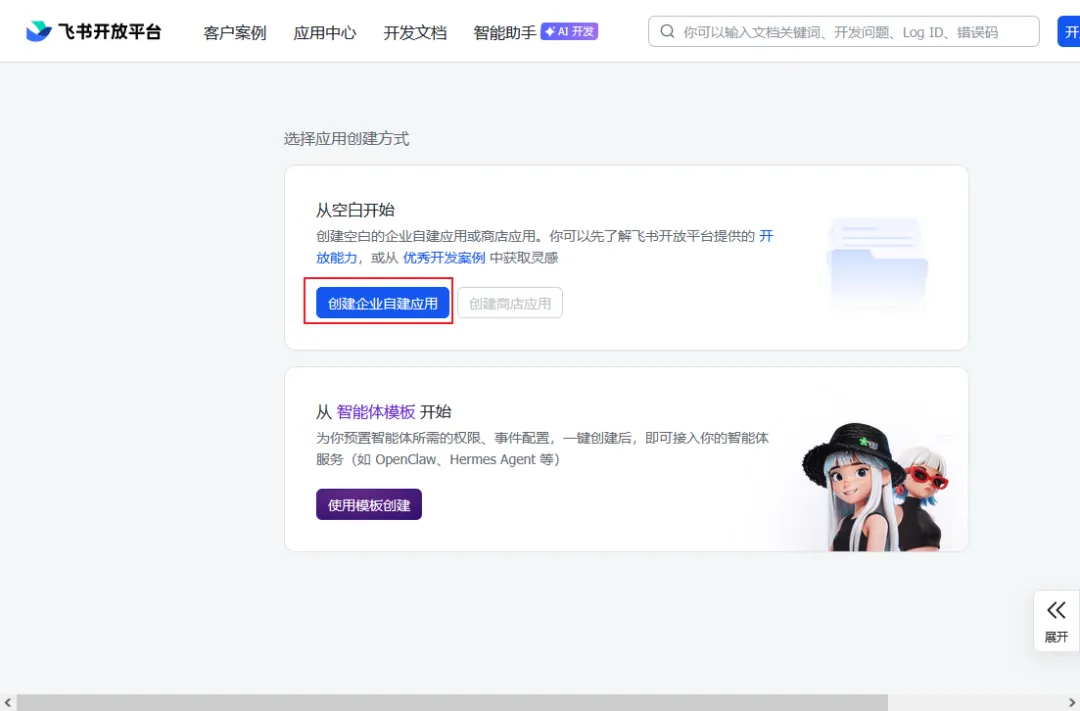Screen dimensions: 1080x711
Task: Click the 创建商店应用 button
Action: click(510, 302)
